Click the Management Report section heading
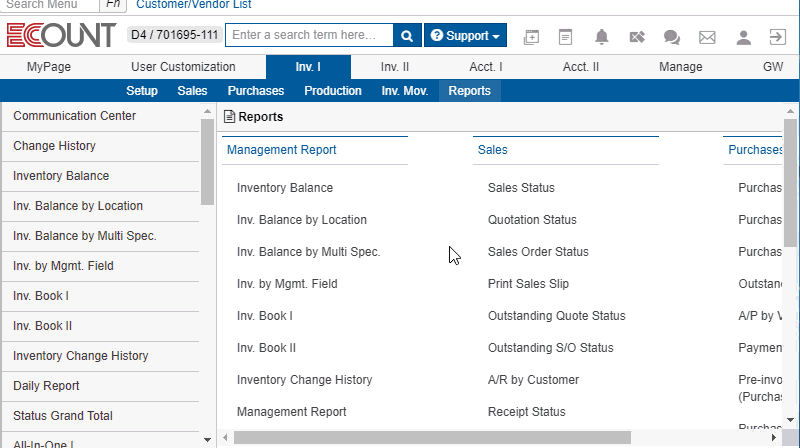 282,150
